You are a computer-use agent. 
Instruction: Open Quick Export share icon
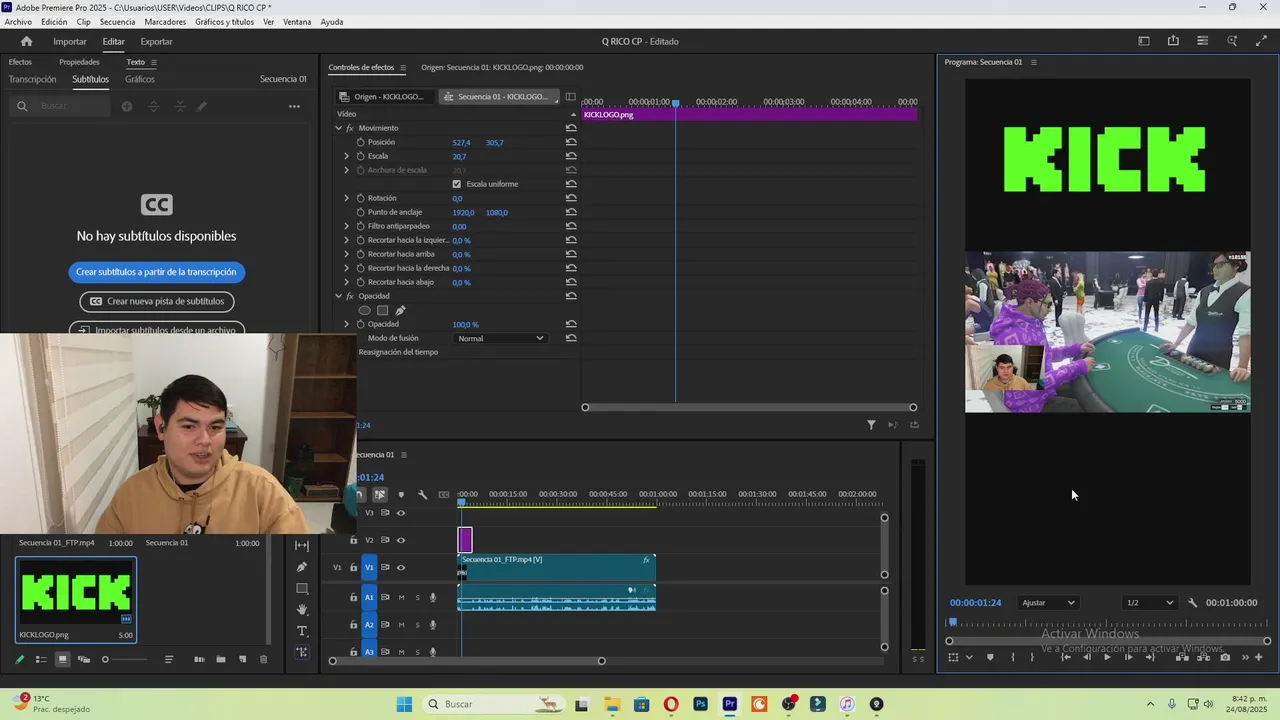click(x=1173, y=41)
